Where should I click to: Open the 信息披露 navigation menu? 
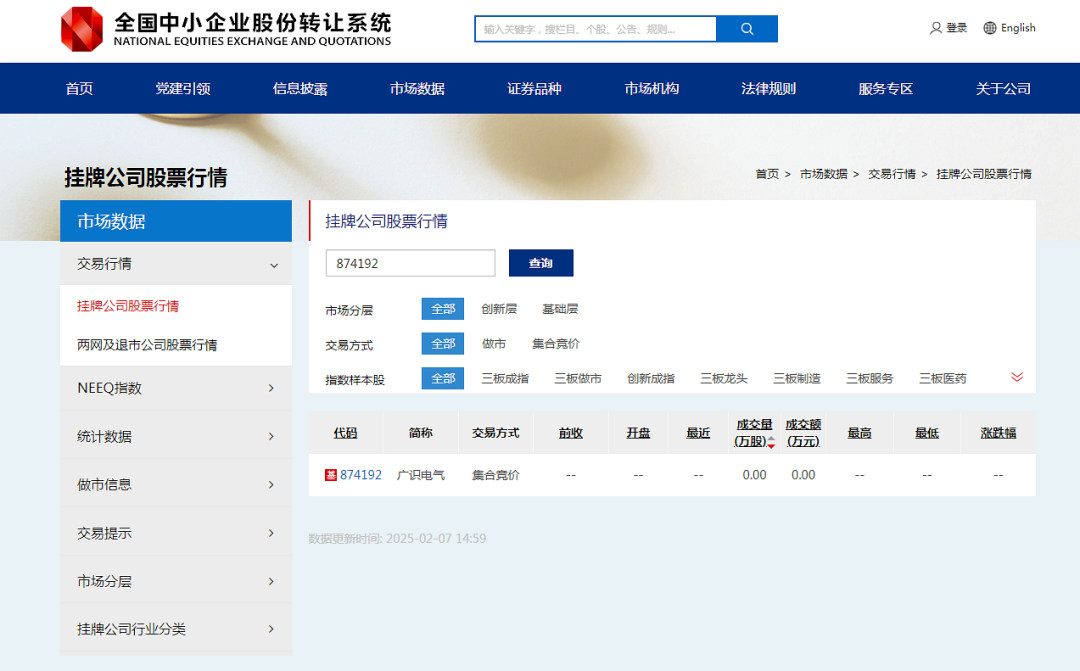click(x=301, y=88)
